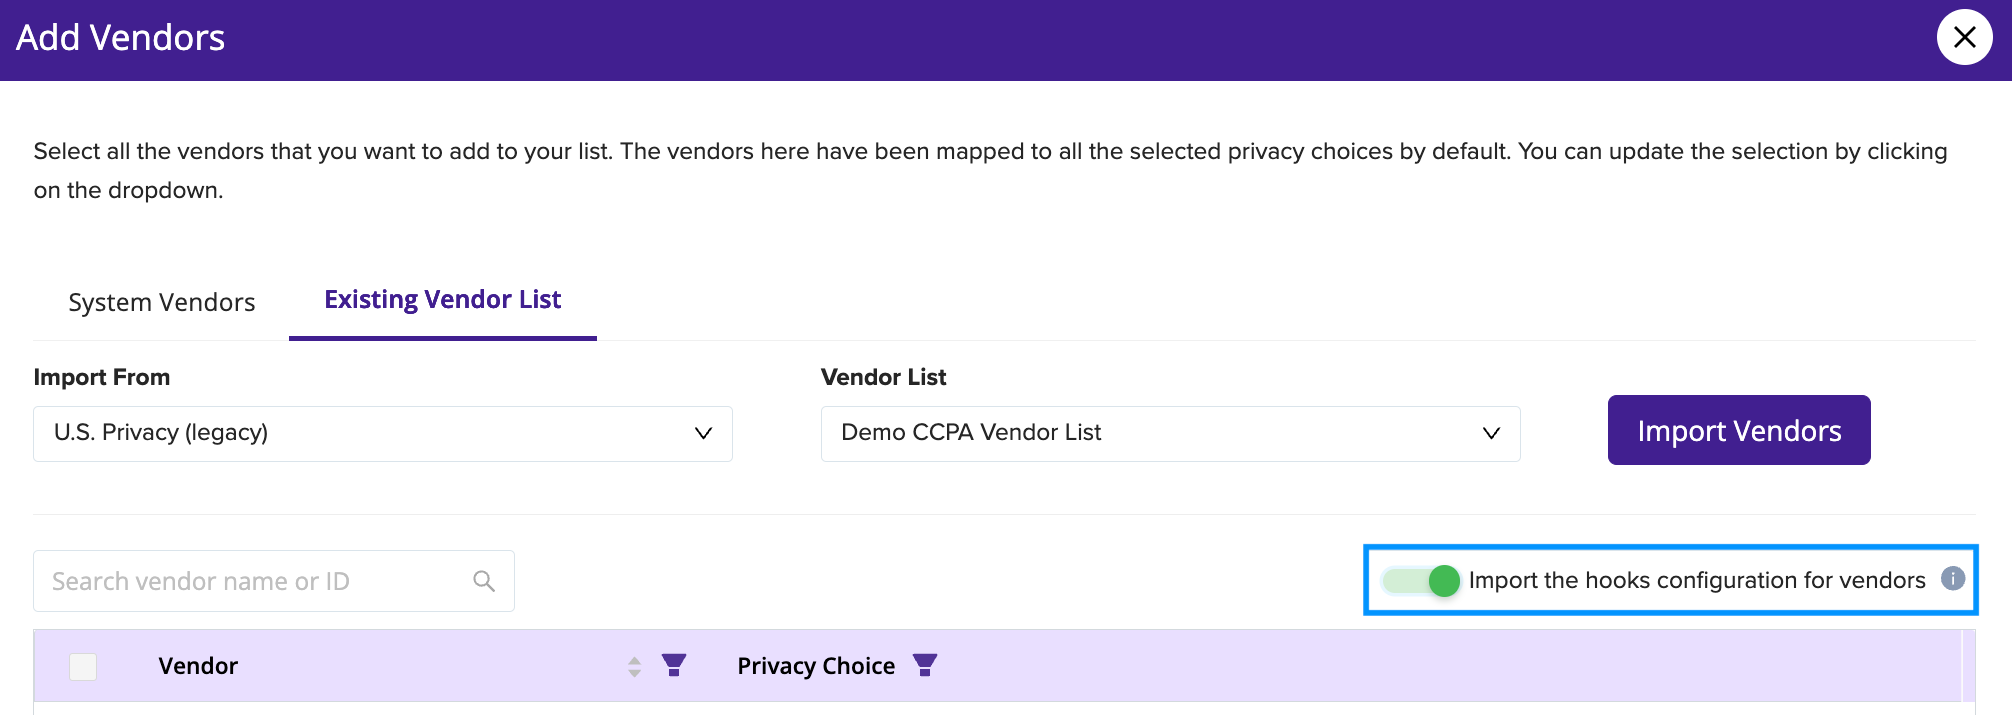Image resolution: width=2012 pixels, height=715 pixels.
Task: Click the Privacy Choice column header
Action: point(816,666)
